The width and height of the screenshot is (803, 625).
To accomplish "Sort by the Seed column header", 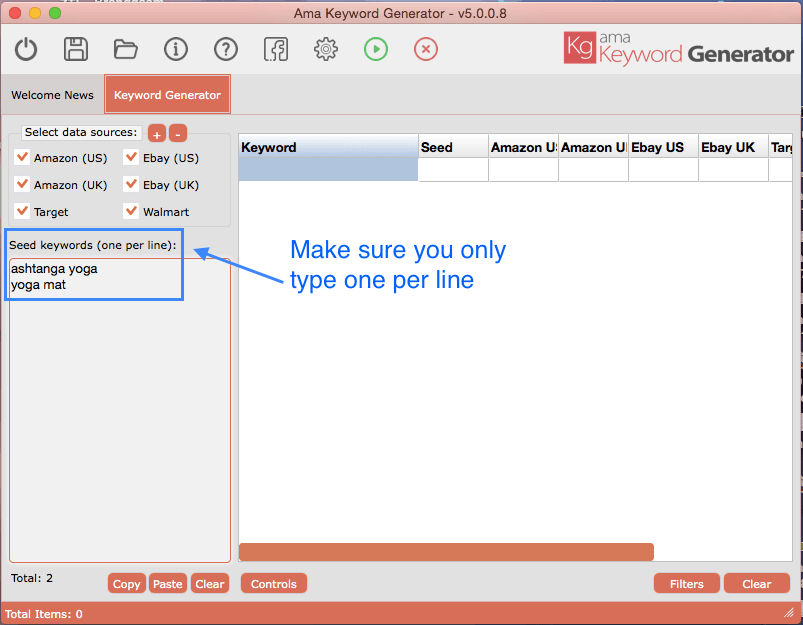I will tap(453, 147).
